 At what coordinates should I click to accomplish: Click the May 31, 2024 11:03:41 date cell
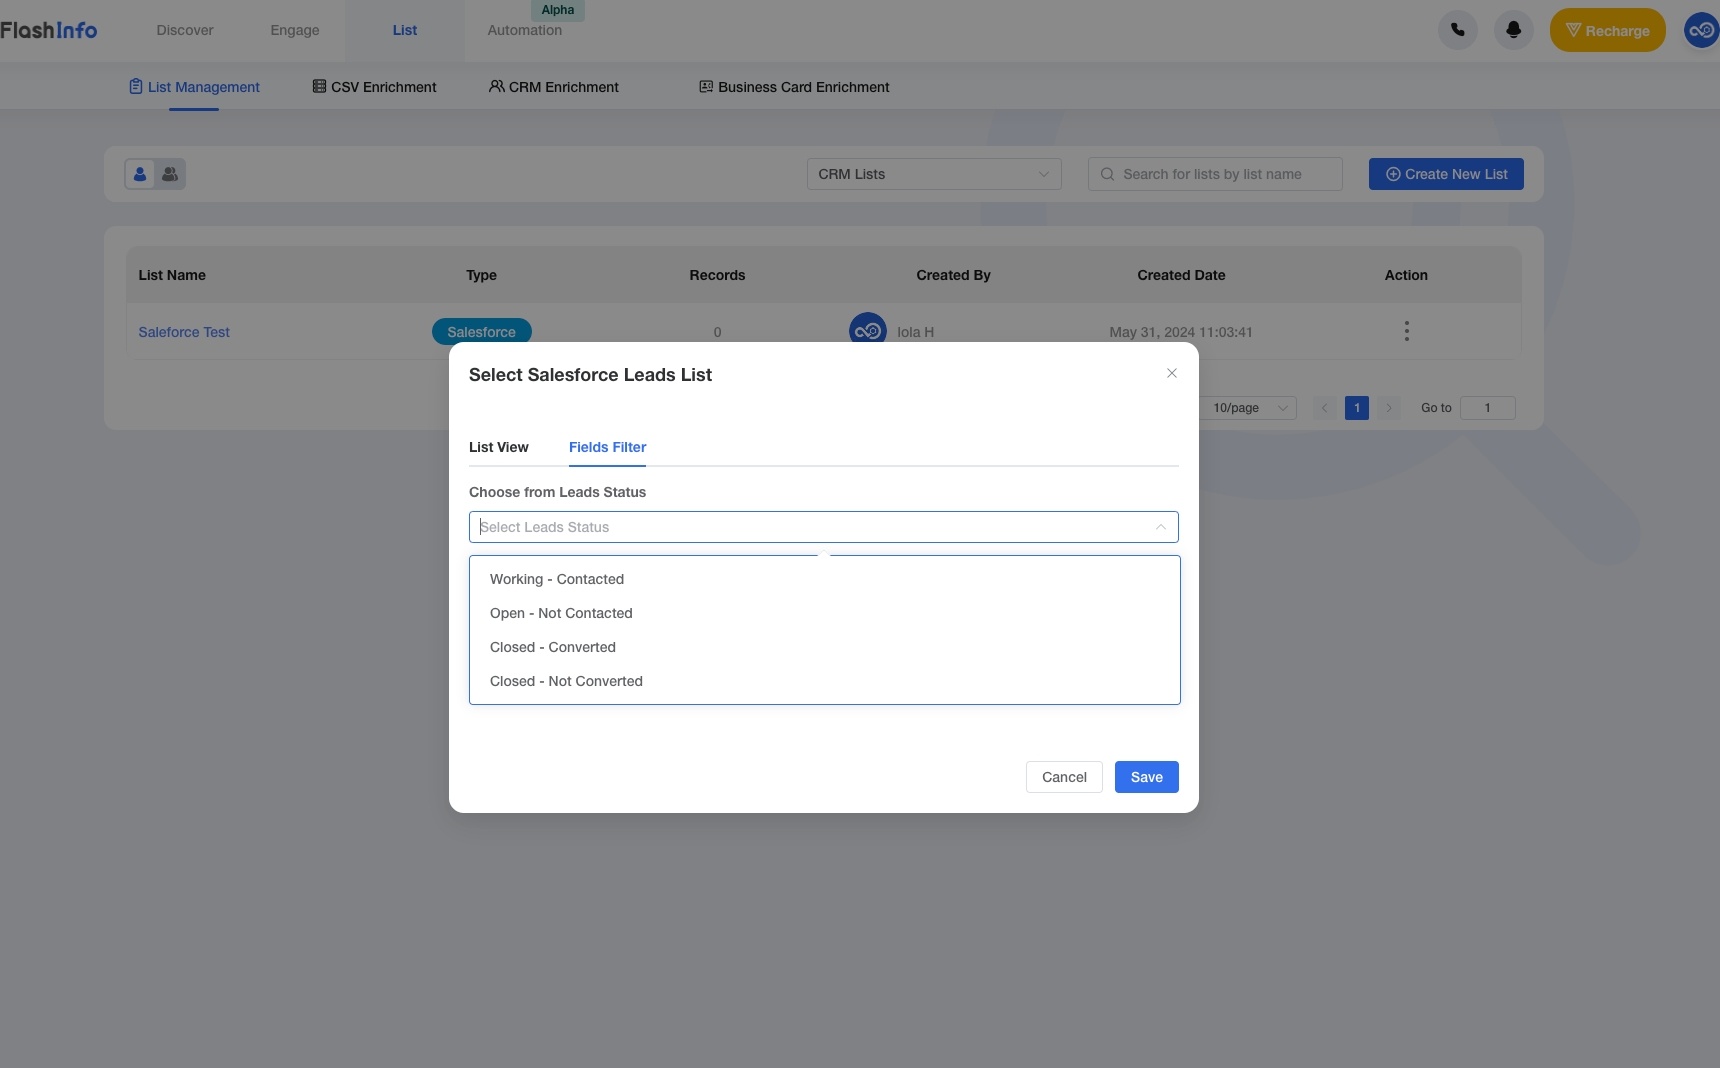[x=1180, y=332]
